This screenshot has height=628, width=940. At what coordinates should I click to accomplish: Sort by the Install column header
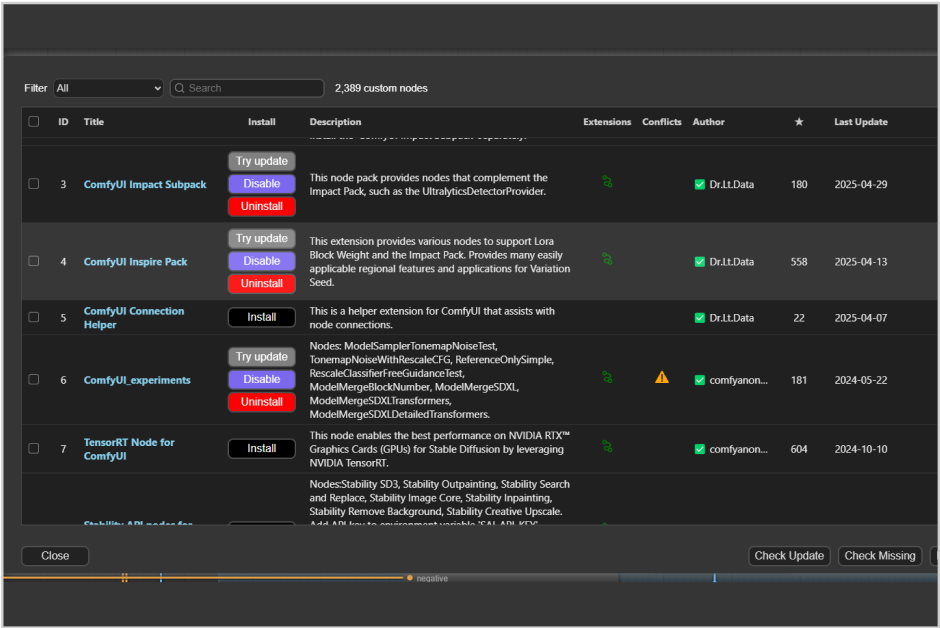click(x=262, y=122)
